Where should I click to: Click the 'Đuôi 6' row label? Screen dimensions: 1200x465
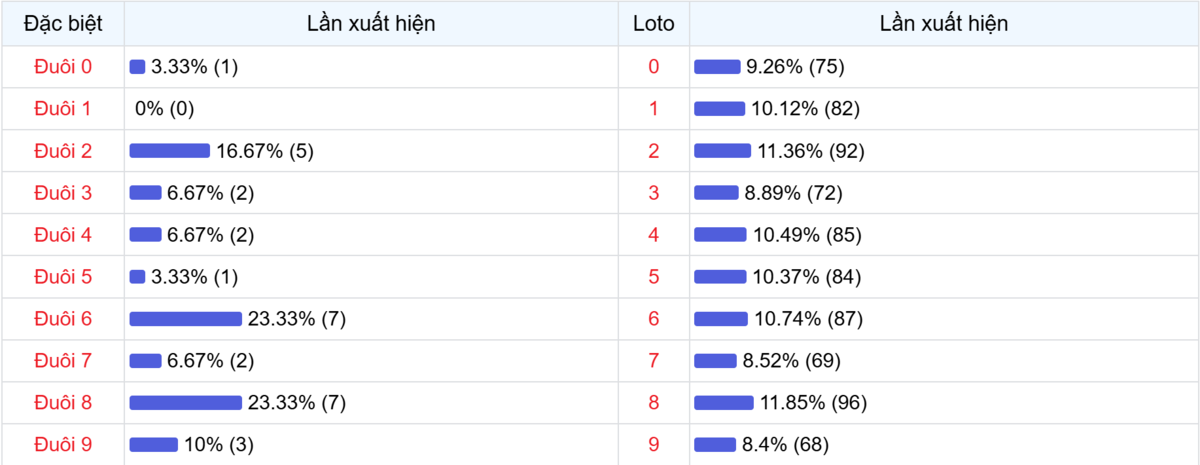[x=62, y=319]
